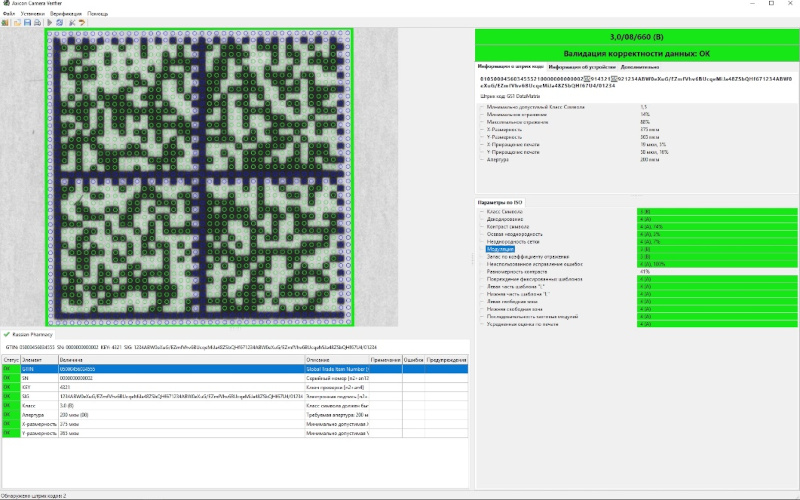Switch to Информация о штрих коде tab
The image size is (800, 500).
[510, 67]
